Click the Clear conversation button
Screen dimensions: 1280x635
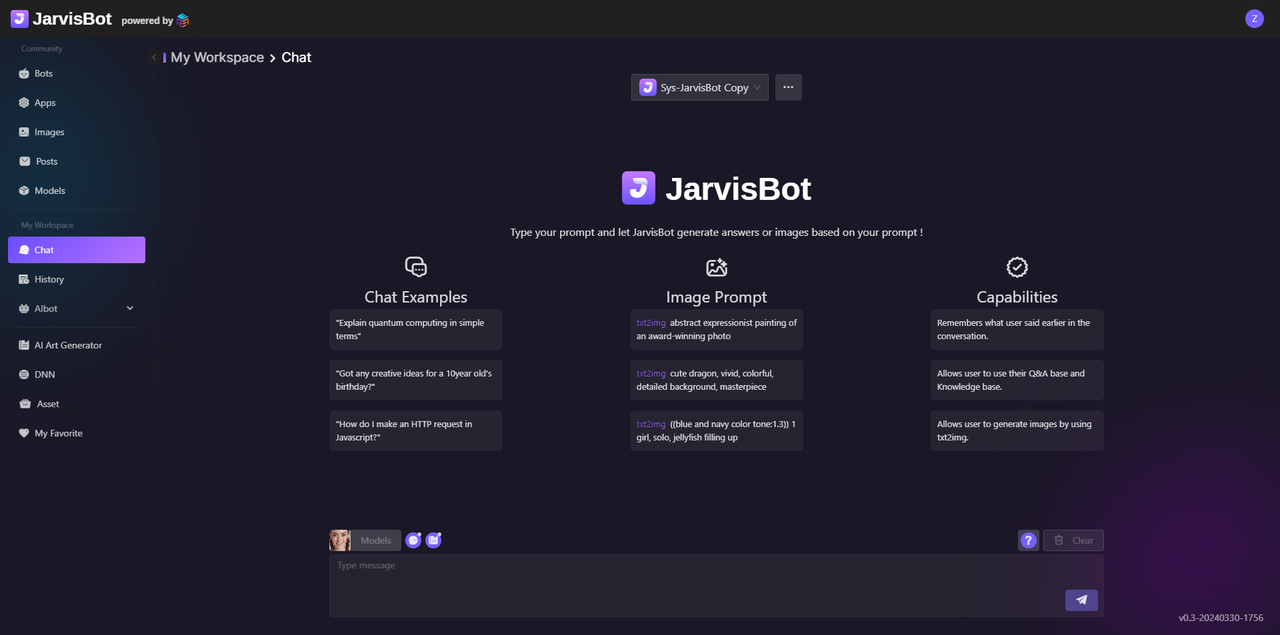pos(1073,540)
